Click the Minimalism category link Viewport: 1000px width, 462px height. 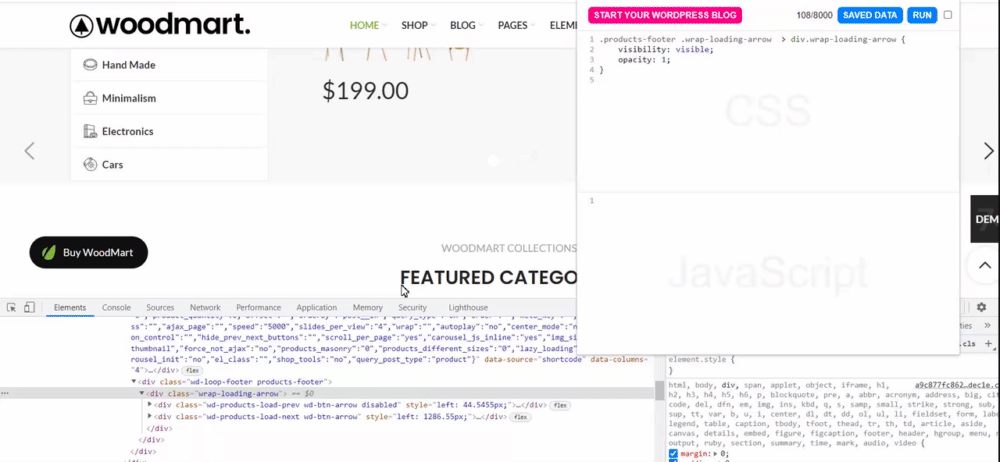click(129, 98)
